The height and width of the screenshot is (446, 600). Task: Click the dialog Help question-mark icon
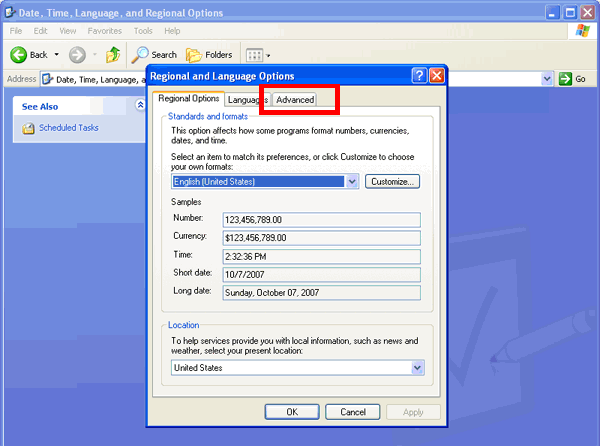pos(419,75)
